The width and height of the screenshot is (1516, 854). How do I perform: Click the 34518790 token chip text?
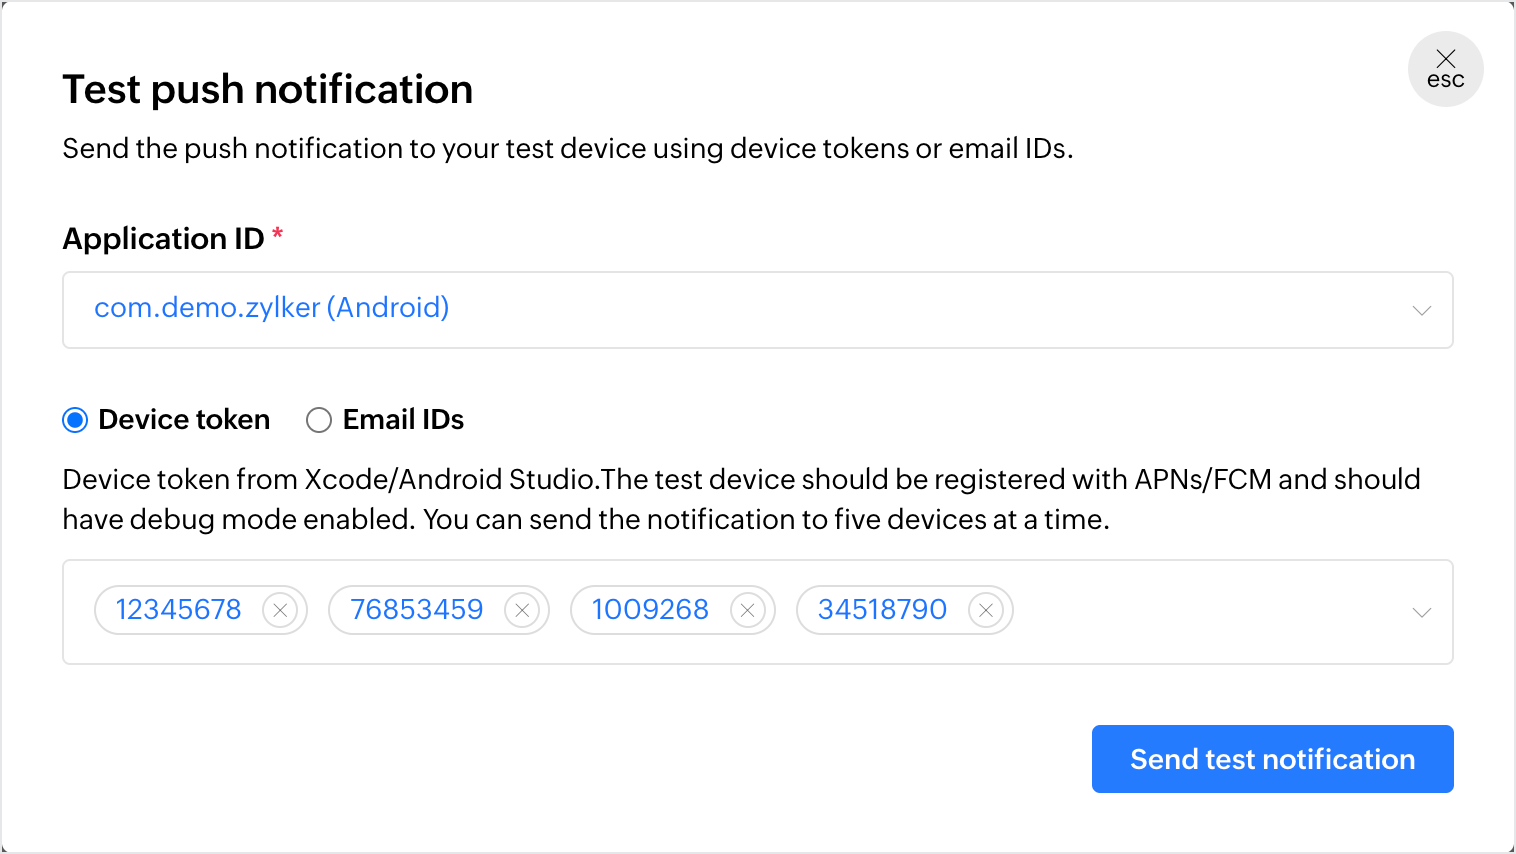click(882, 610)
